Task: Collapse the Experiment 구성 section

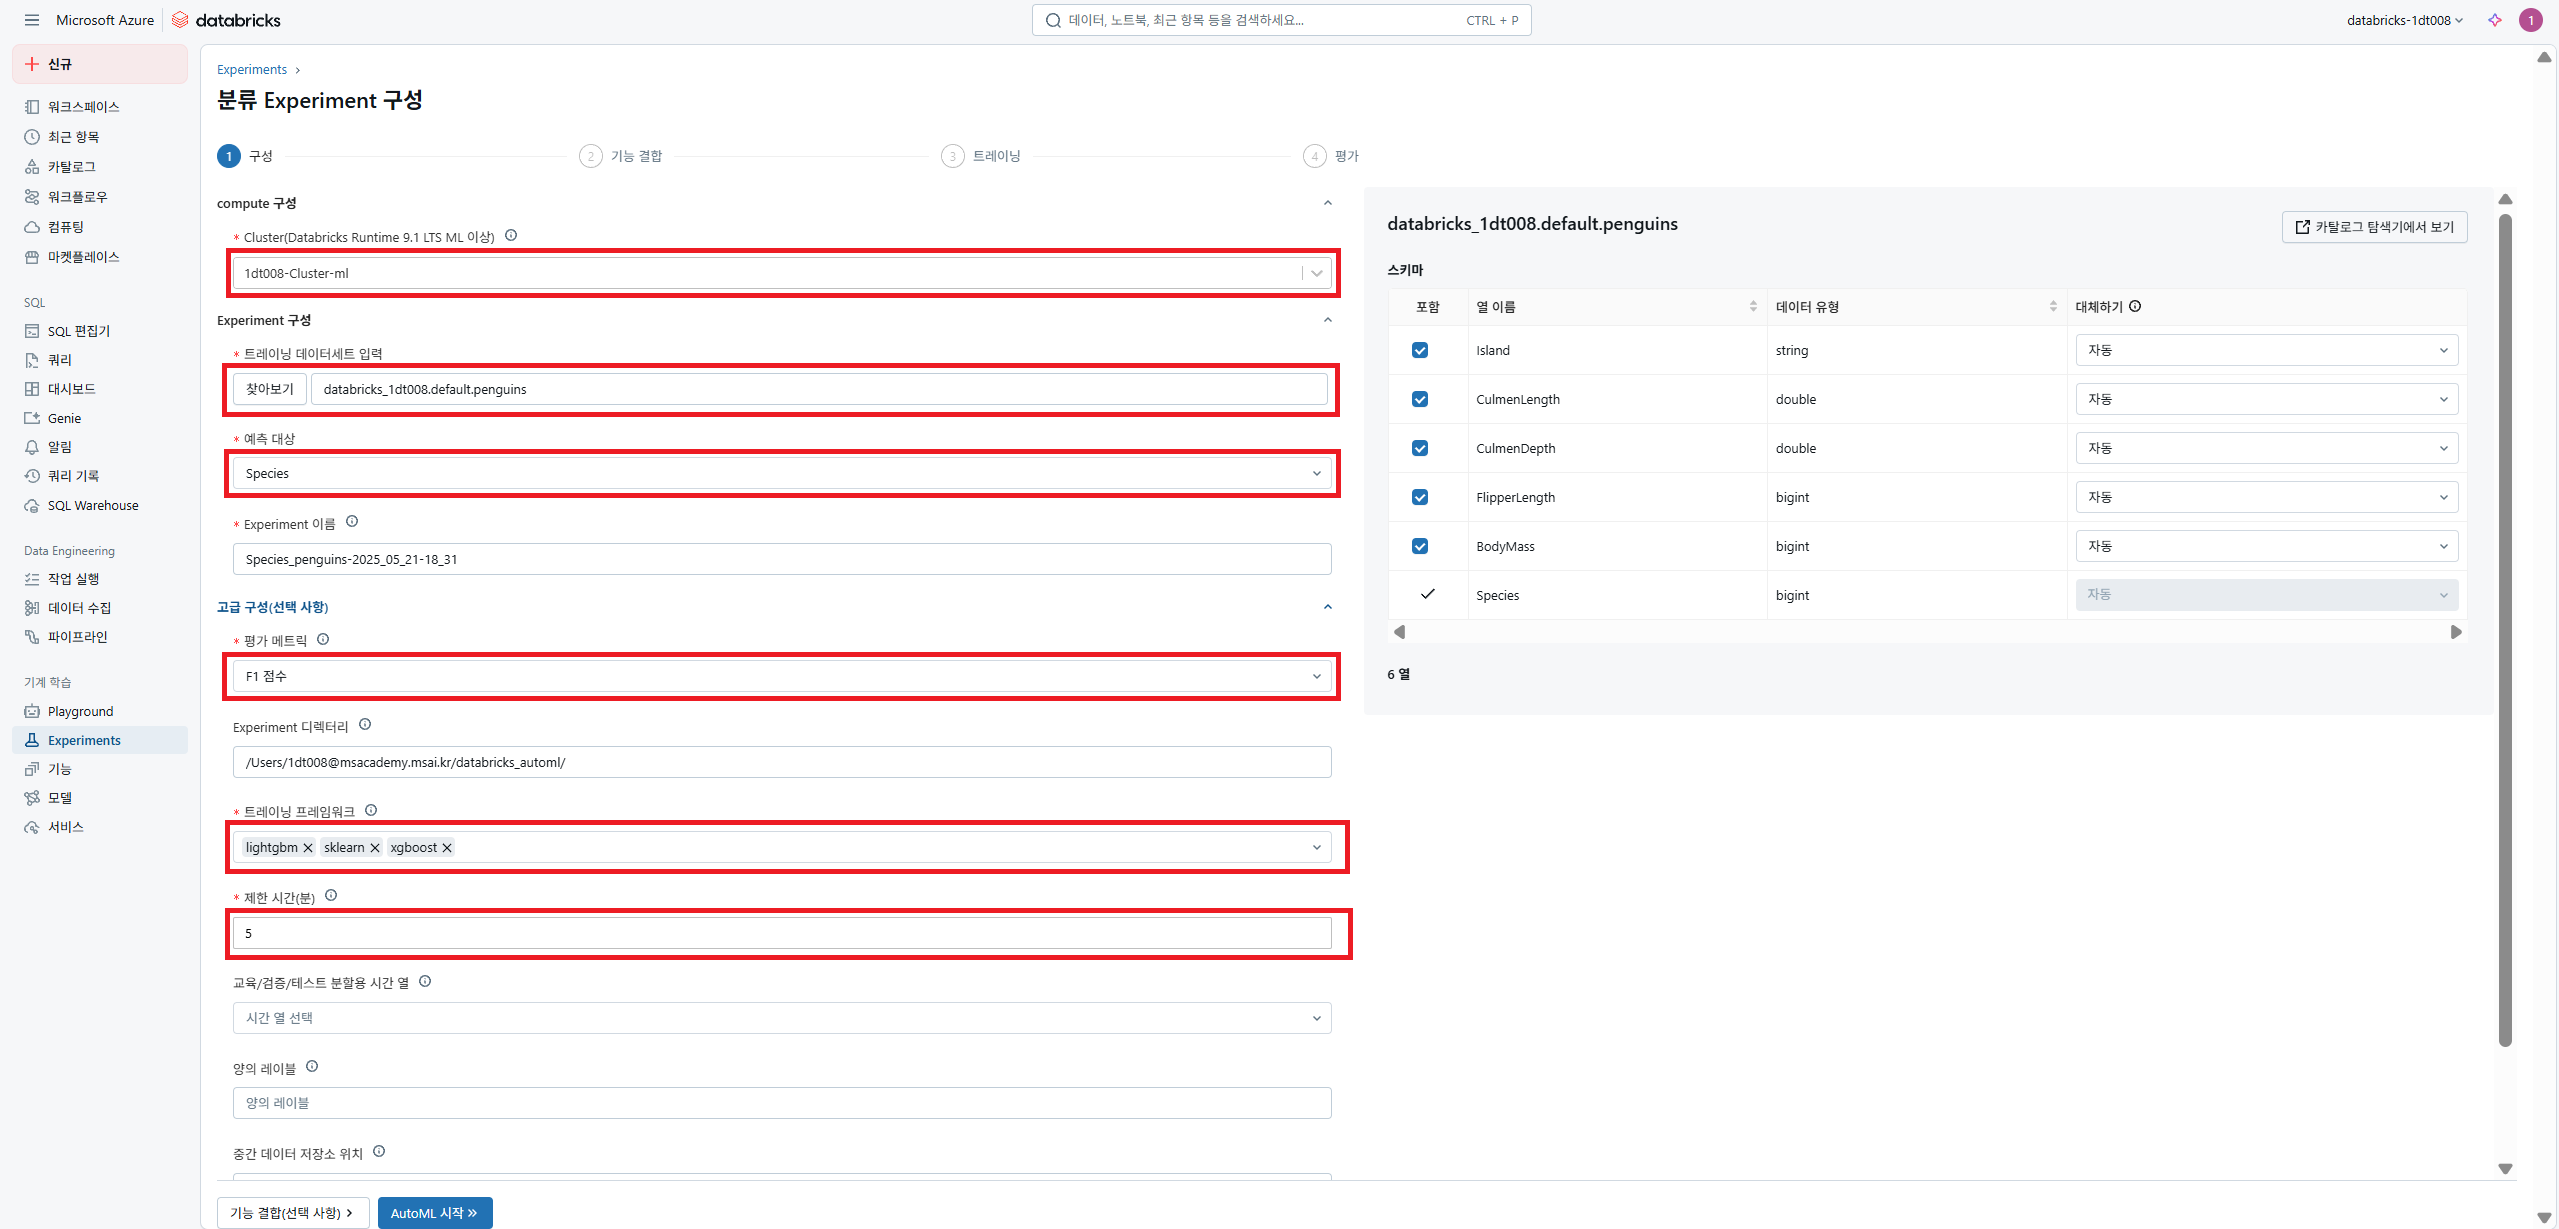Action: pyautogui.click(x=1328, y=320)
